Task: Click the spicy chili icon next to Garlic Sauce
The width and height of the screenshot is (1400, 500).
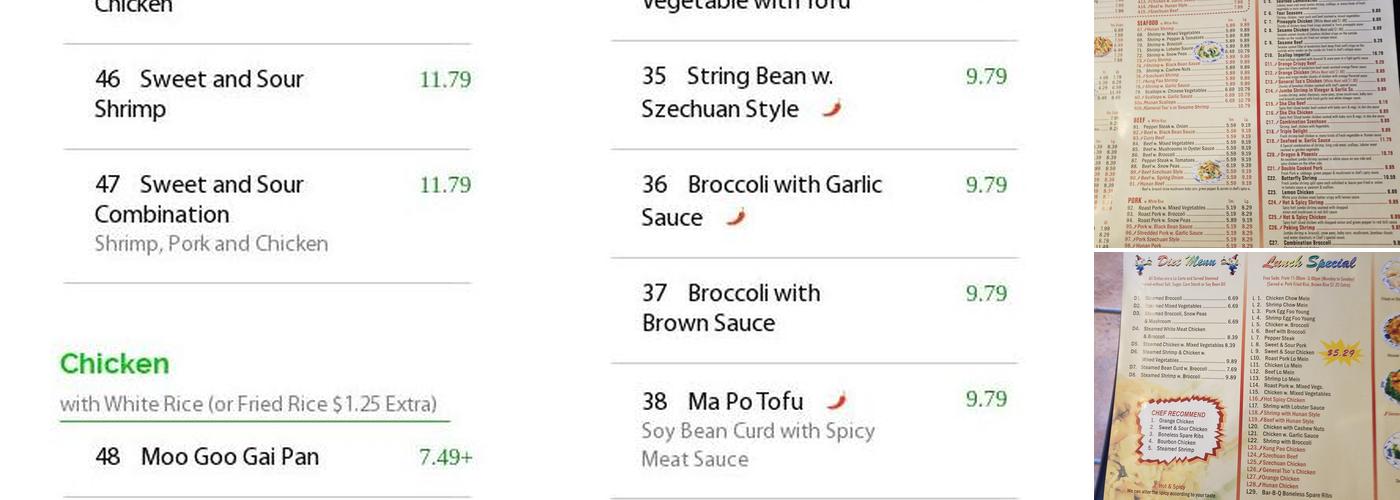Action: coord(736,217)
